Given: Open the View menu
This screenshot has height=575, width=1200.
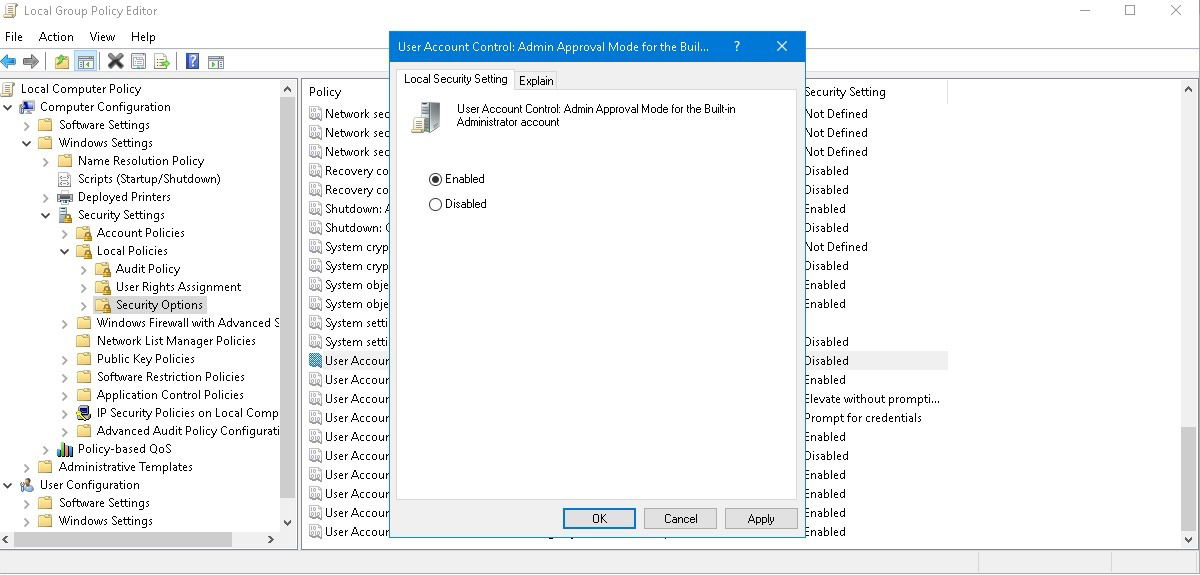Looking at the screenshot, I should 102,37.
